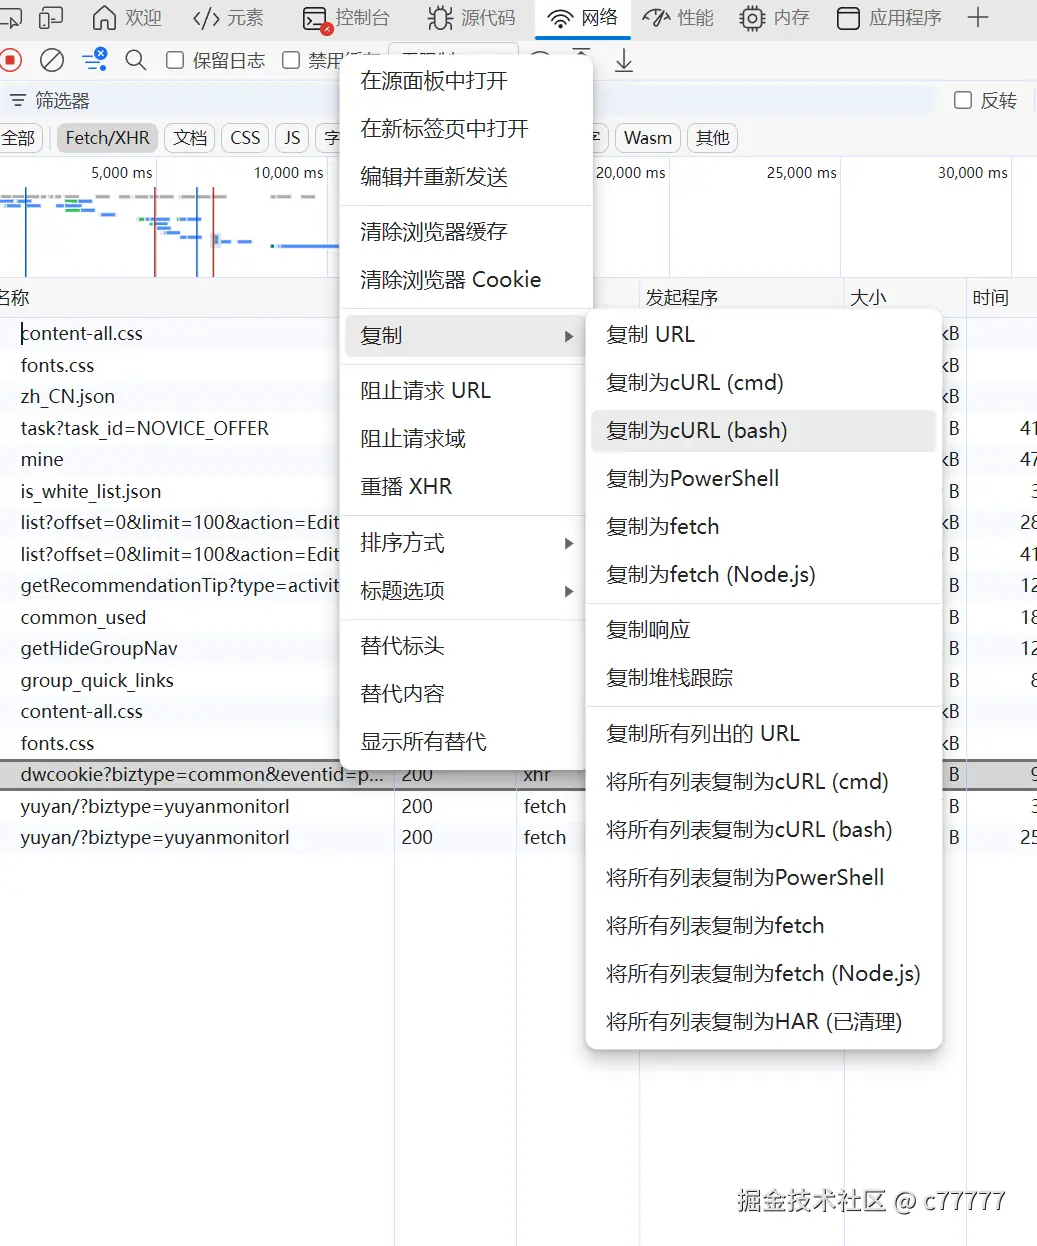Sort by the 时间 column header

(x=1001, y=298)
